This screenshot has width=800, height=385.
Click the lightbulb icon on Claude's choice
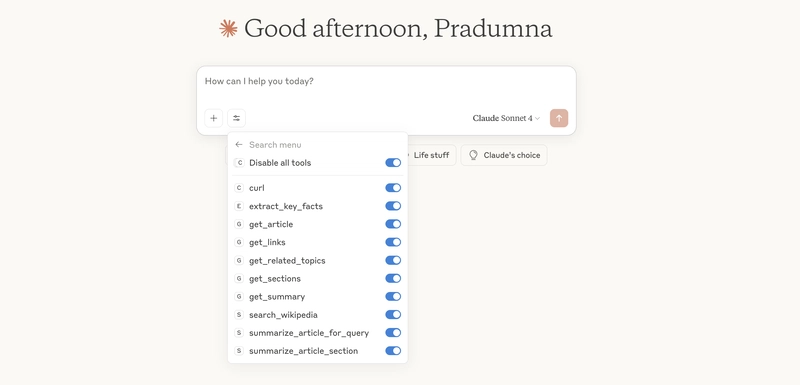473,155
